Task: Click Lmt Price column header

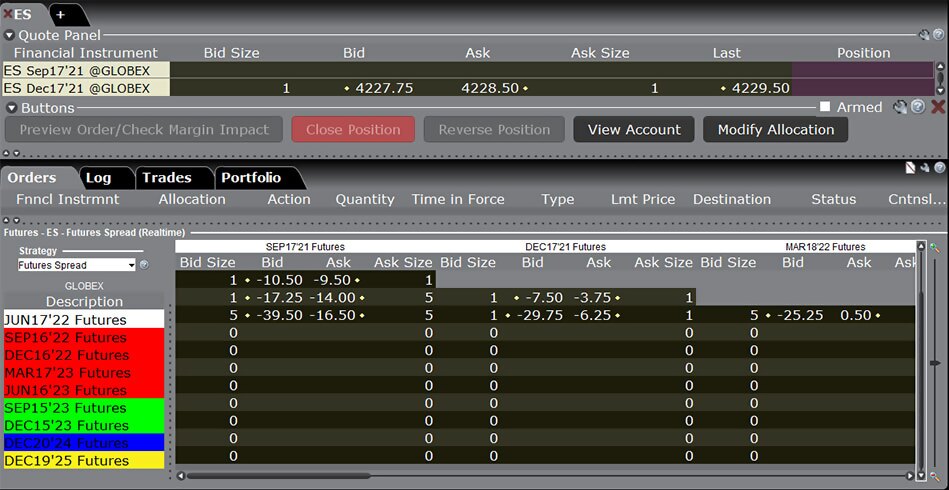Action: pos(643,199)
